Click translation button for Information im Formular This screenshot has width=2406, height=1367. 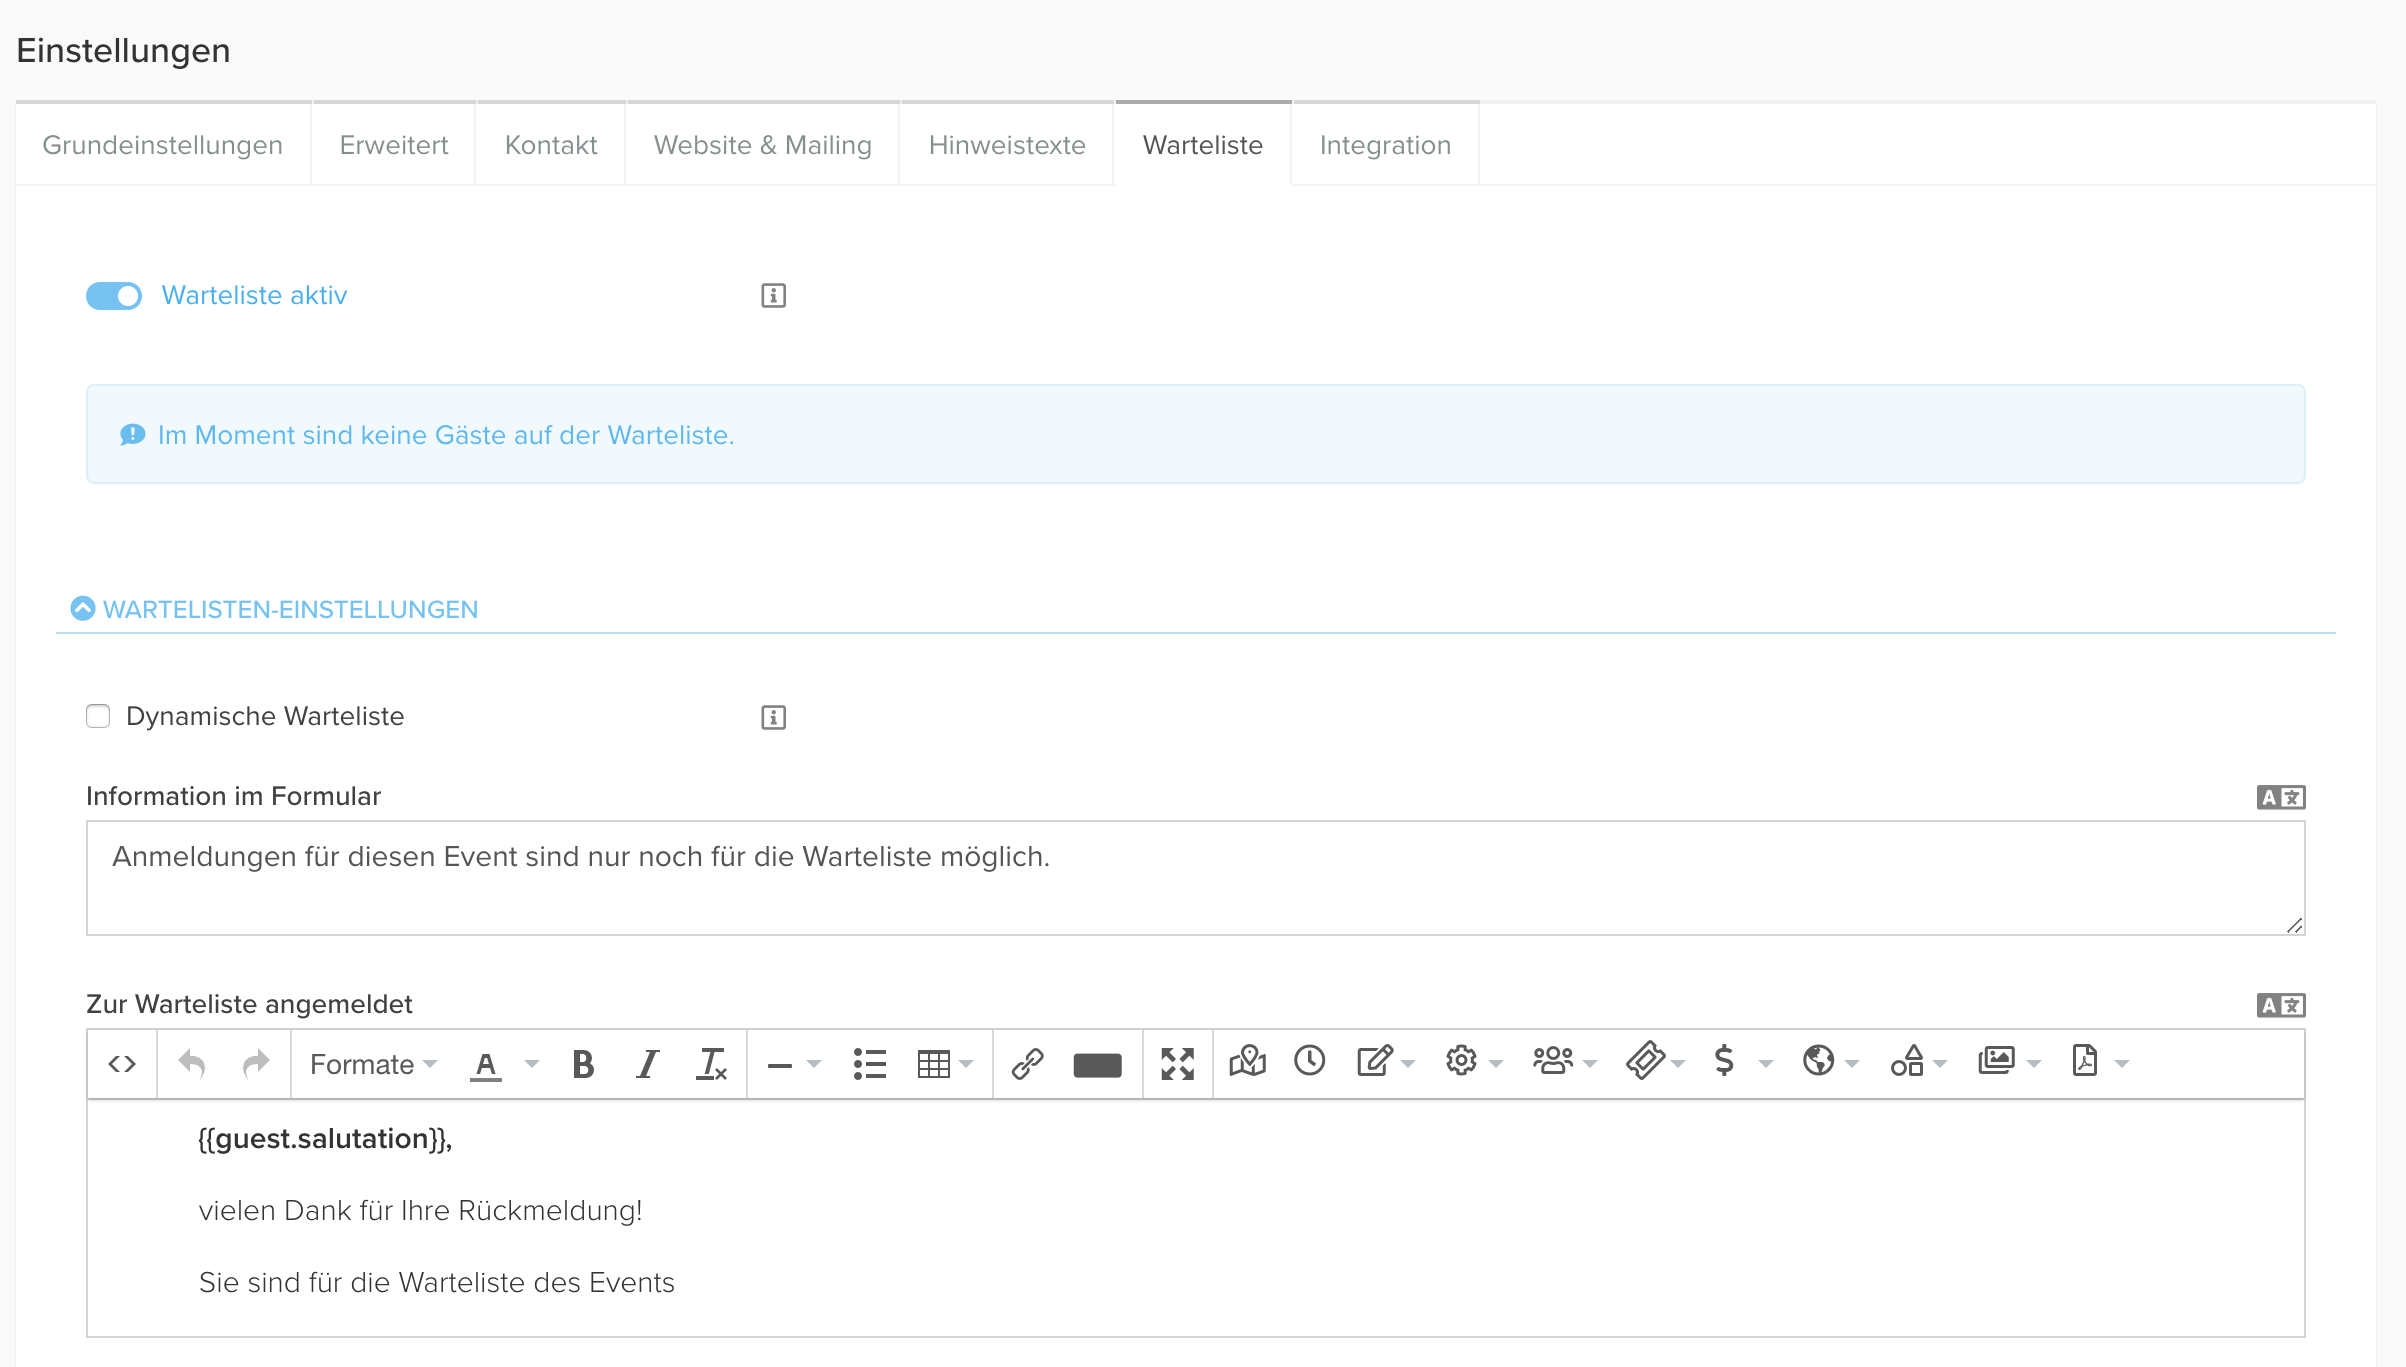2280,797
